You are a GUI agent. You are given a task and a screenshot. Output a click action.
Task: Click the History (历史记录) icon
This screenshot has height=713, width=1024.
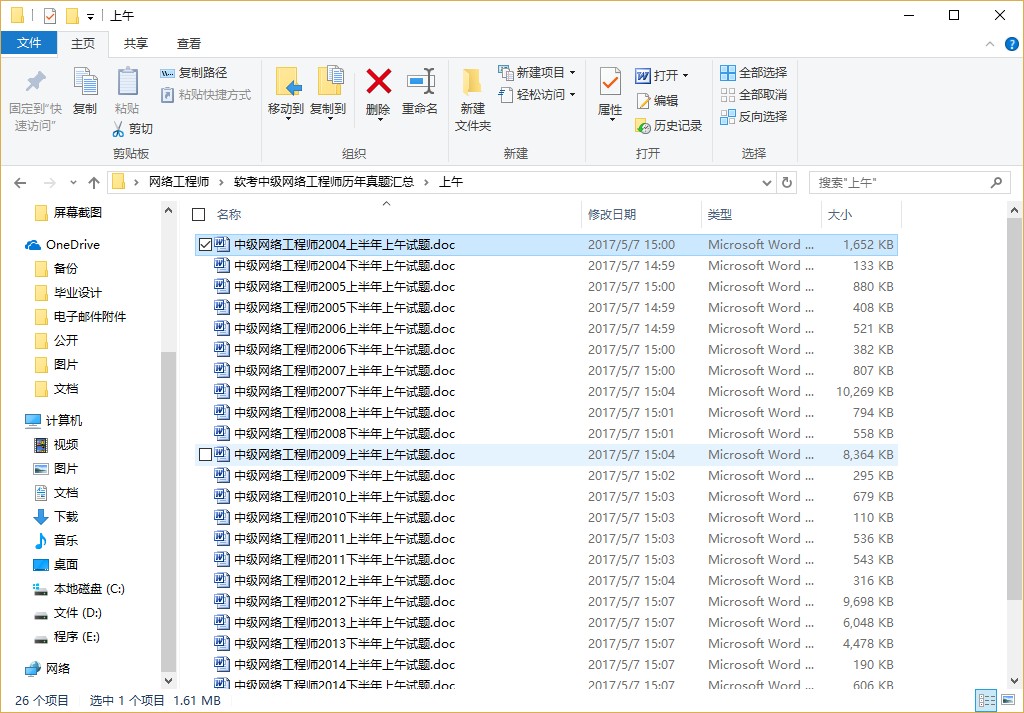(643, 125)
